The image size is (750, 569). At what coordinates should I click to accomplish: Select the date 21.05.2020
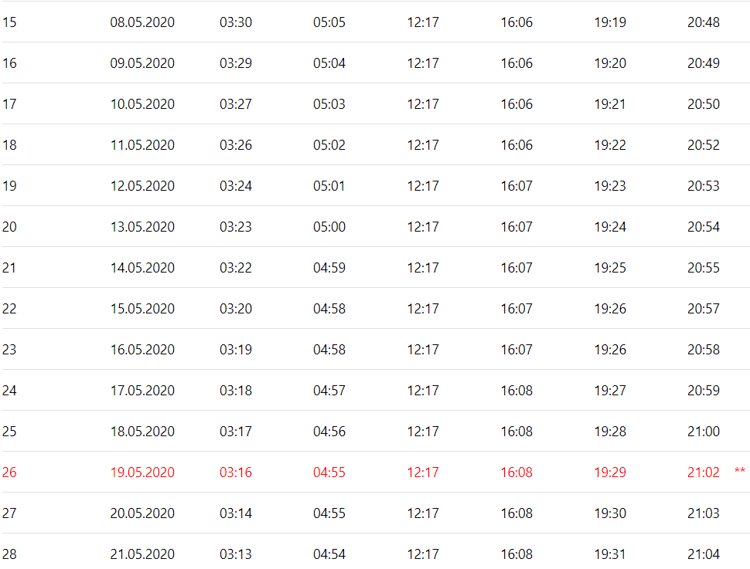(142, 554)
